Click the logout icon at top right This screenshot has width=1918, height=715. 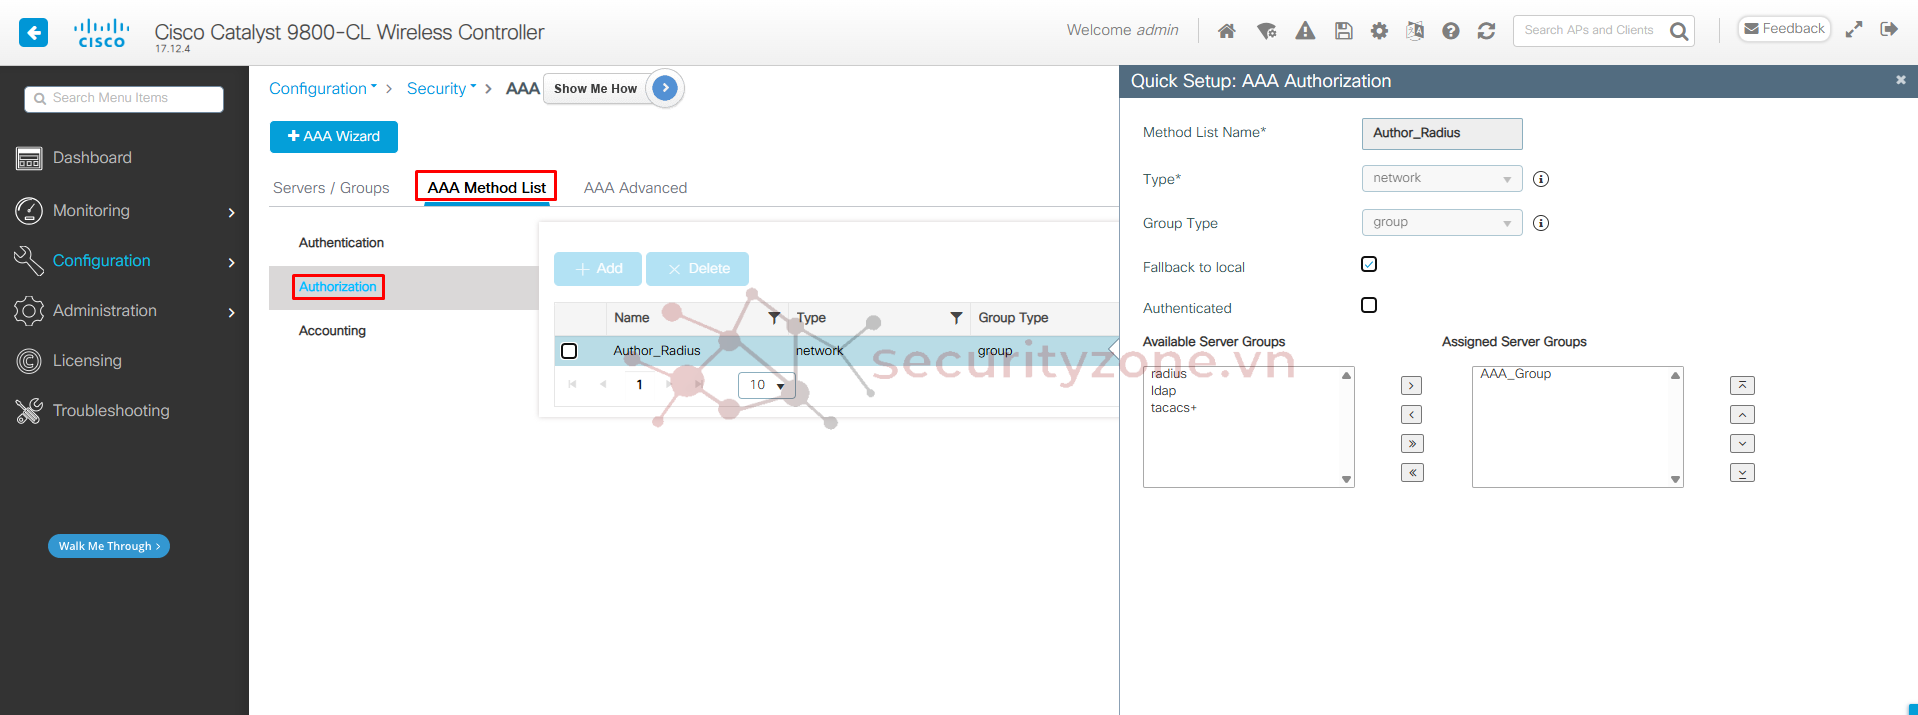click(1888, 29)
